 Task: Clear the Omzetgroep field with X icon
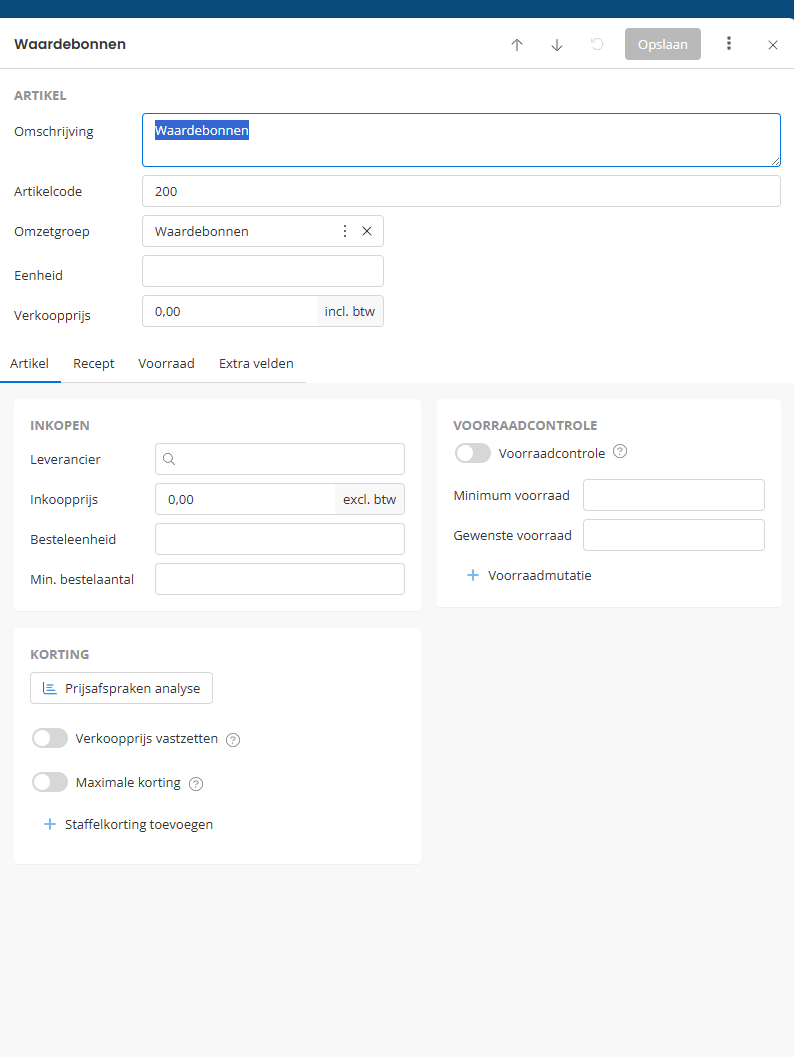pos(367,231)
